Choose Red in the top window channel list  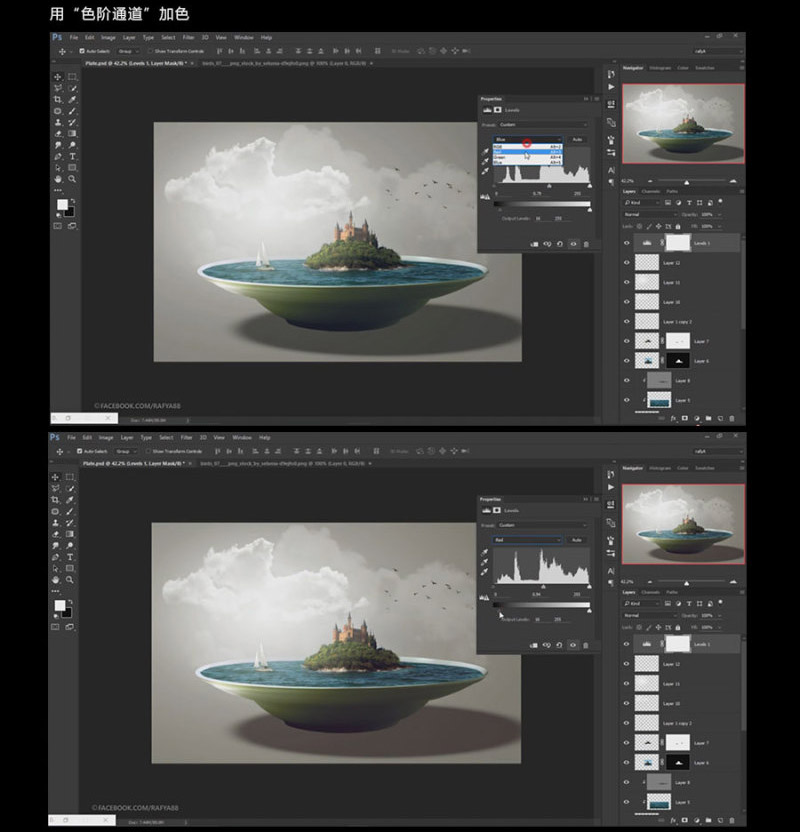click(527, 152)
